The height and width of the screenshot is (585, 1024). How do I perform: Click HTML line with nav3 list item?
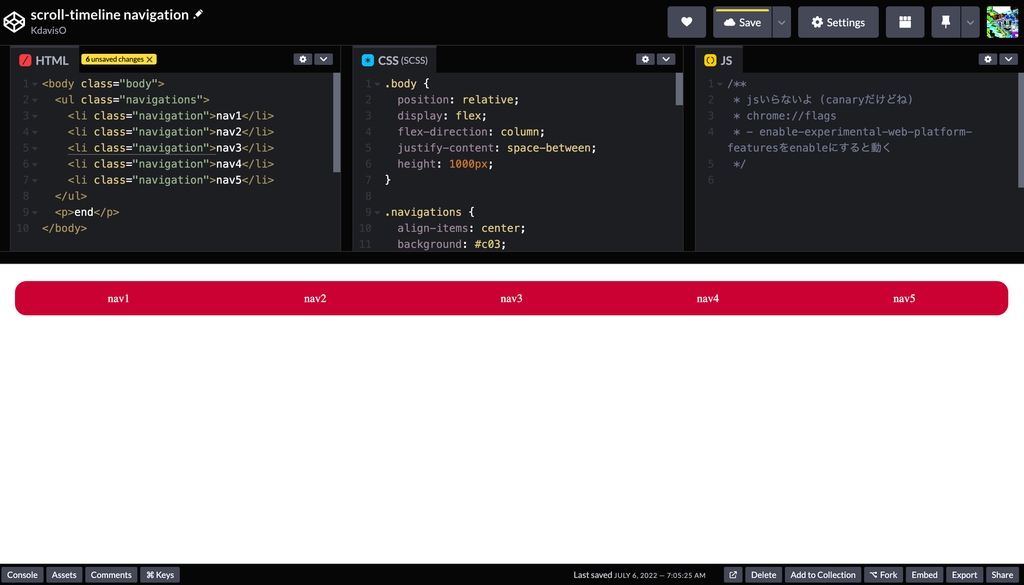[170, 148]
